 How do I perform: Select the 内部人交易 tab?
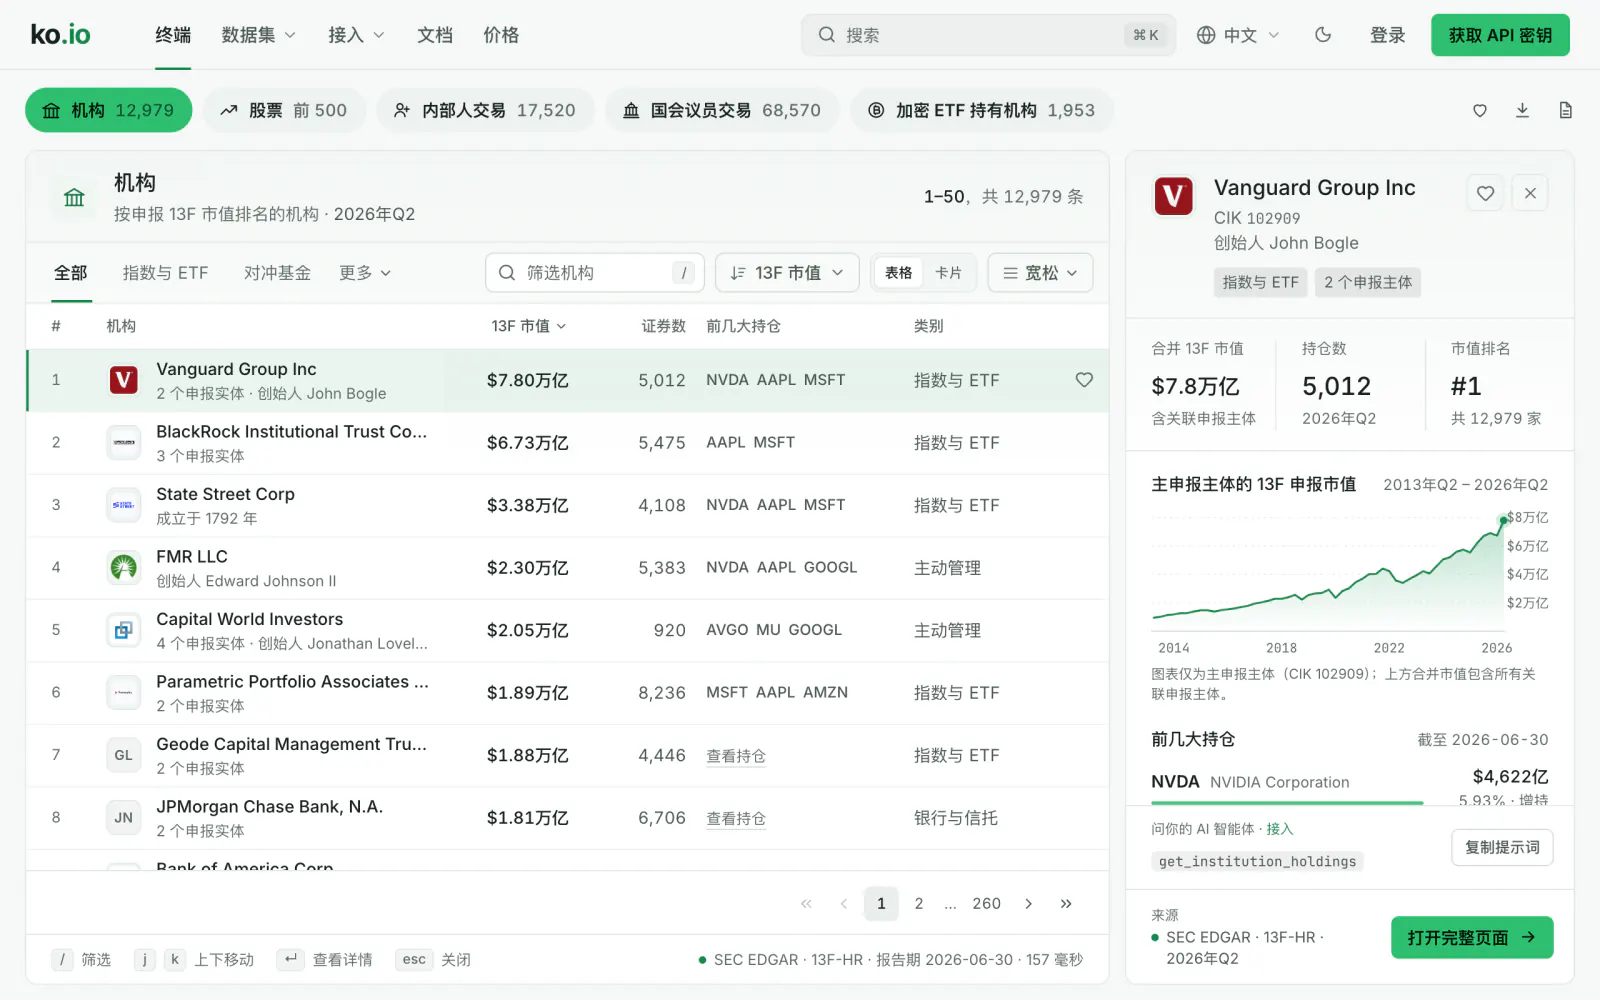coord(485,110)
